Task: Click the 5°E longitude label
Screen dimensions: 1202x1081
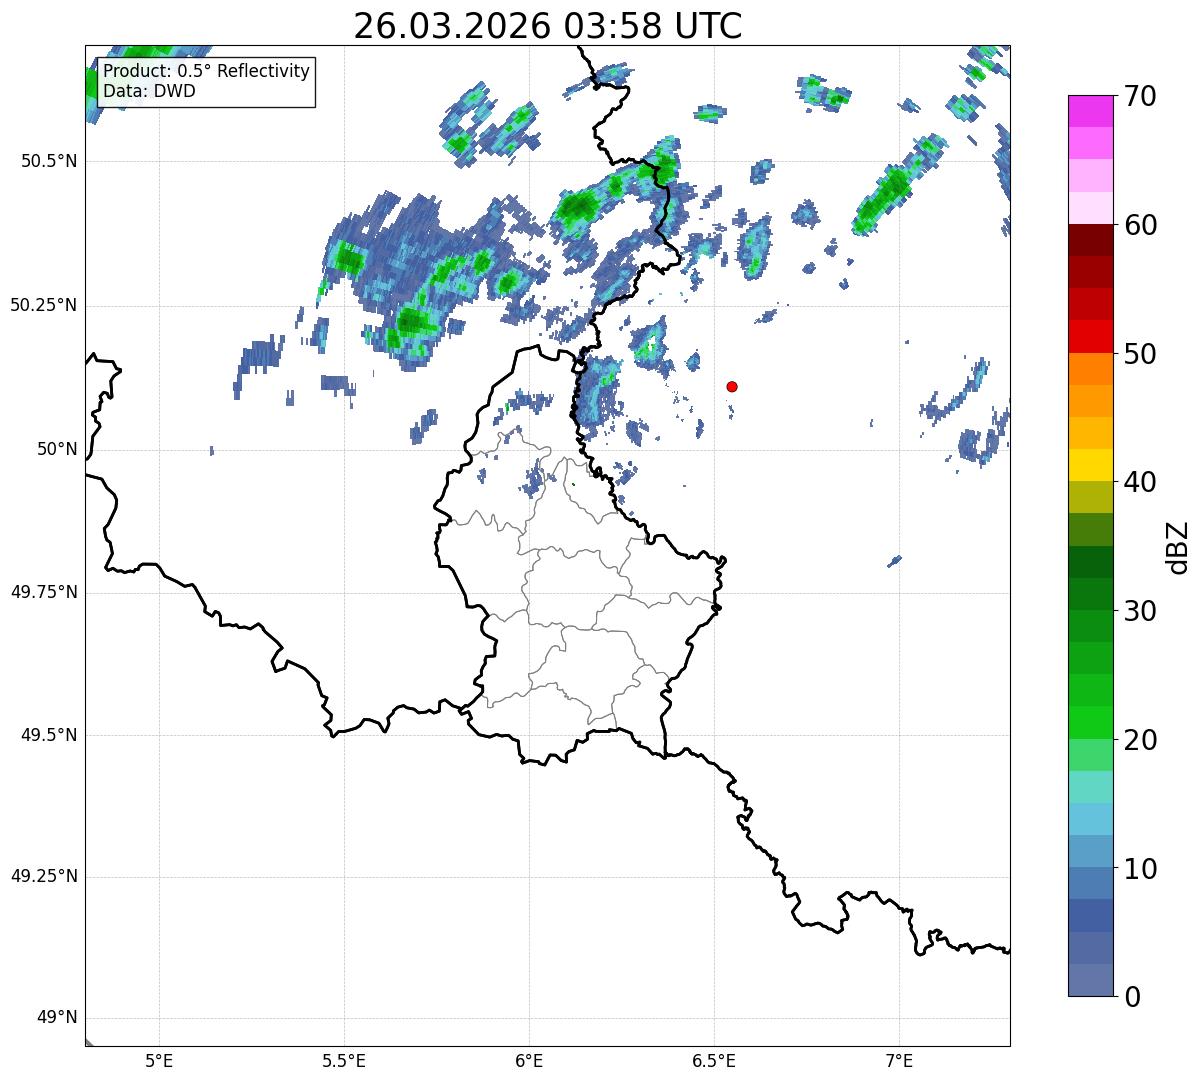Action: 159,1060
